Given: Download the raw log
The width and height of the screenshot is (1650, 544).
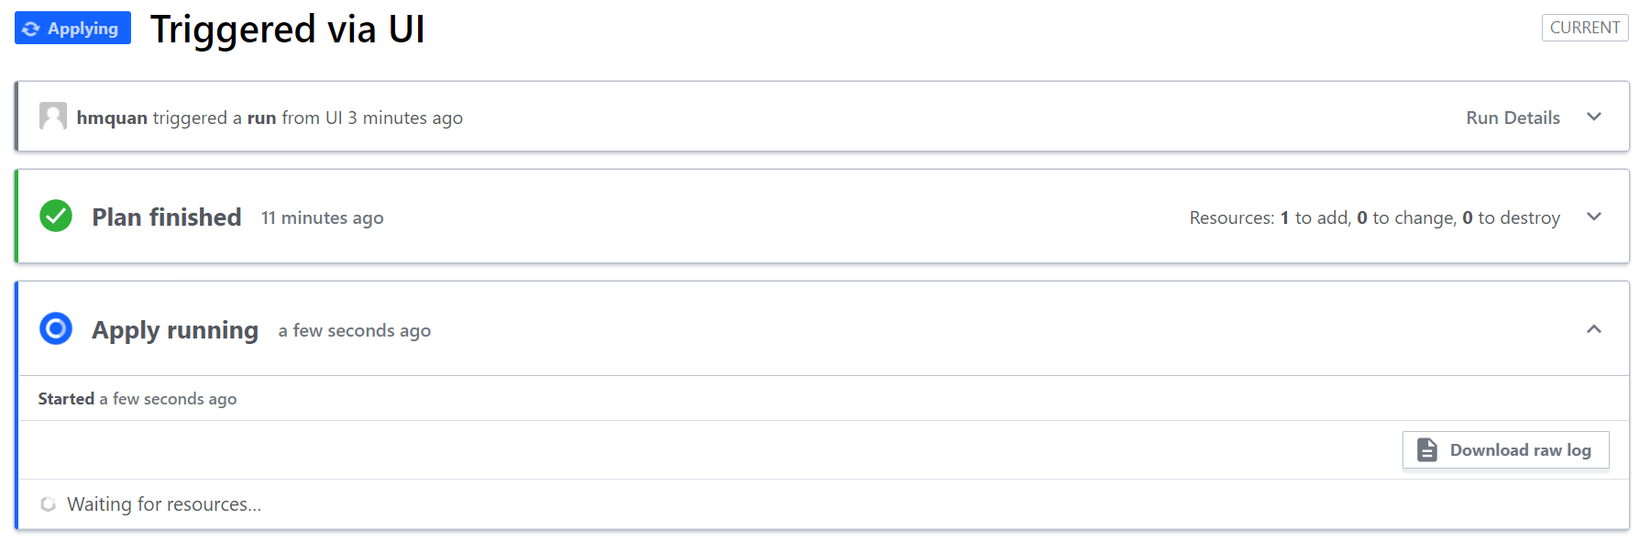Looking at the screenshot, I should pyautogui.click(x=1506, y=450).
